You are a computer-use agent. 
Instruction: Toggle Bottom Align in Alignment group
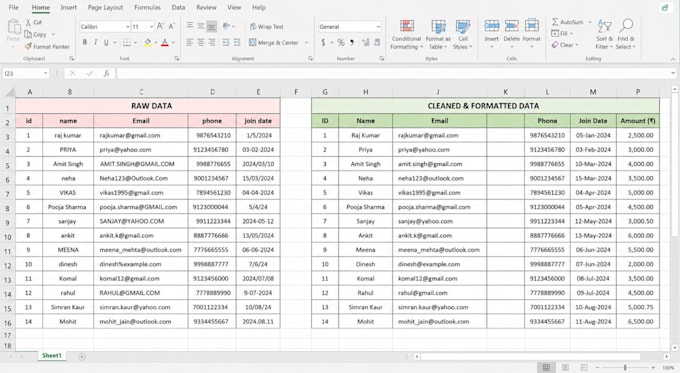[212, 26]
